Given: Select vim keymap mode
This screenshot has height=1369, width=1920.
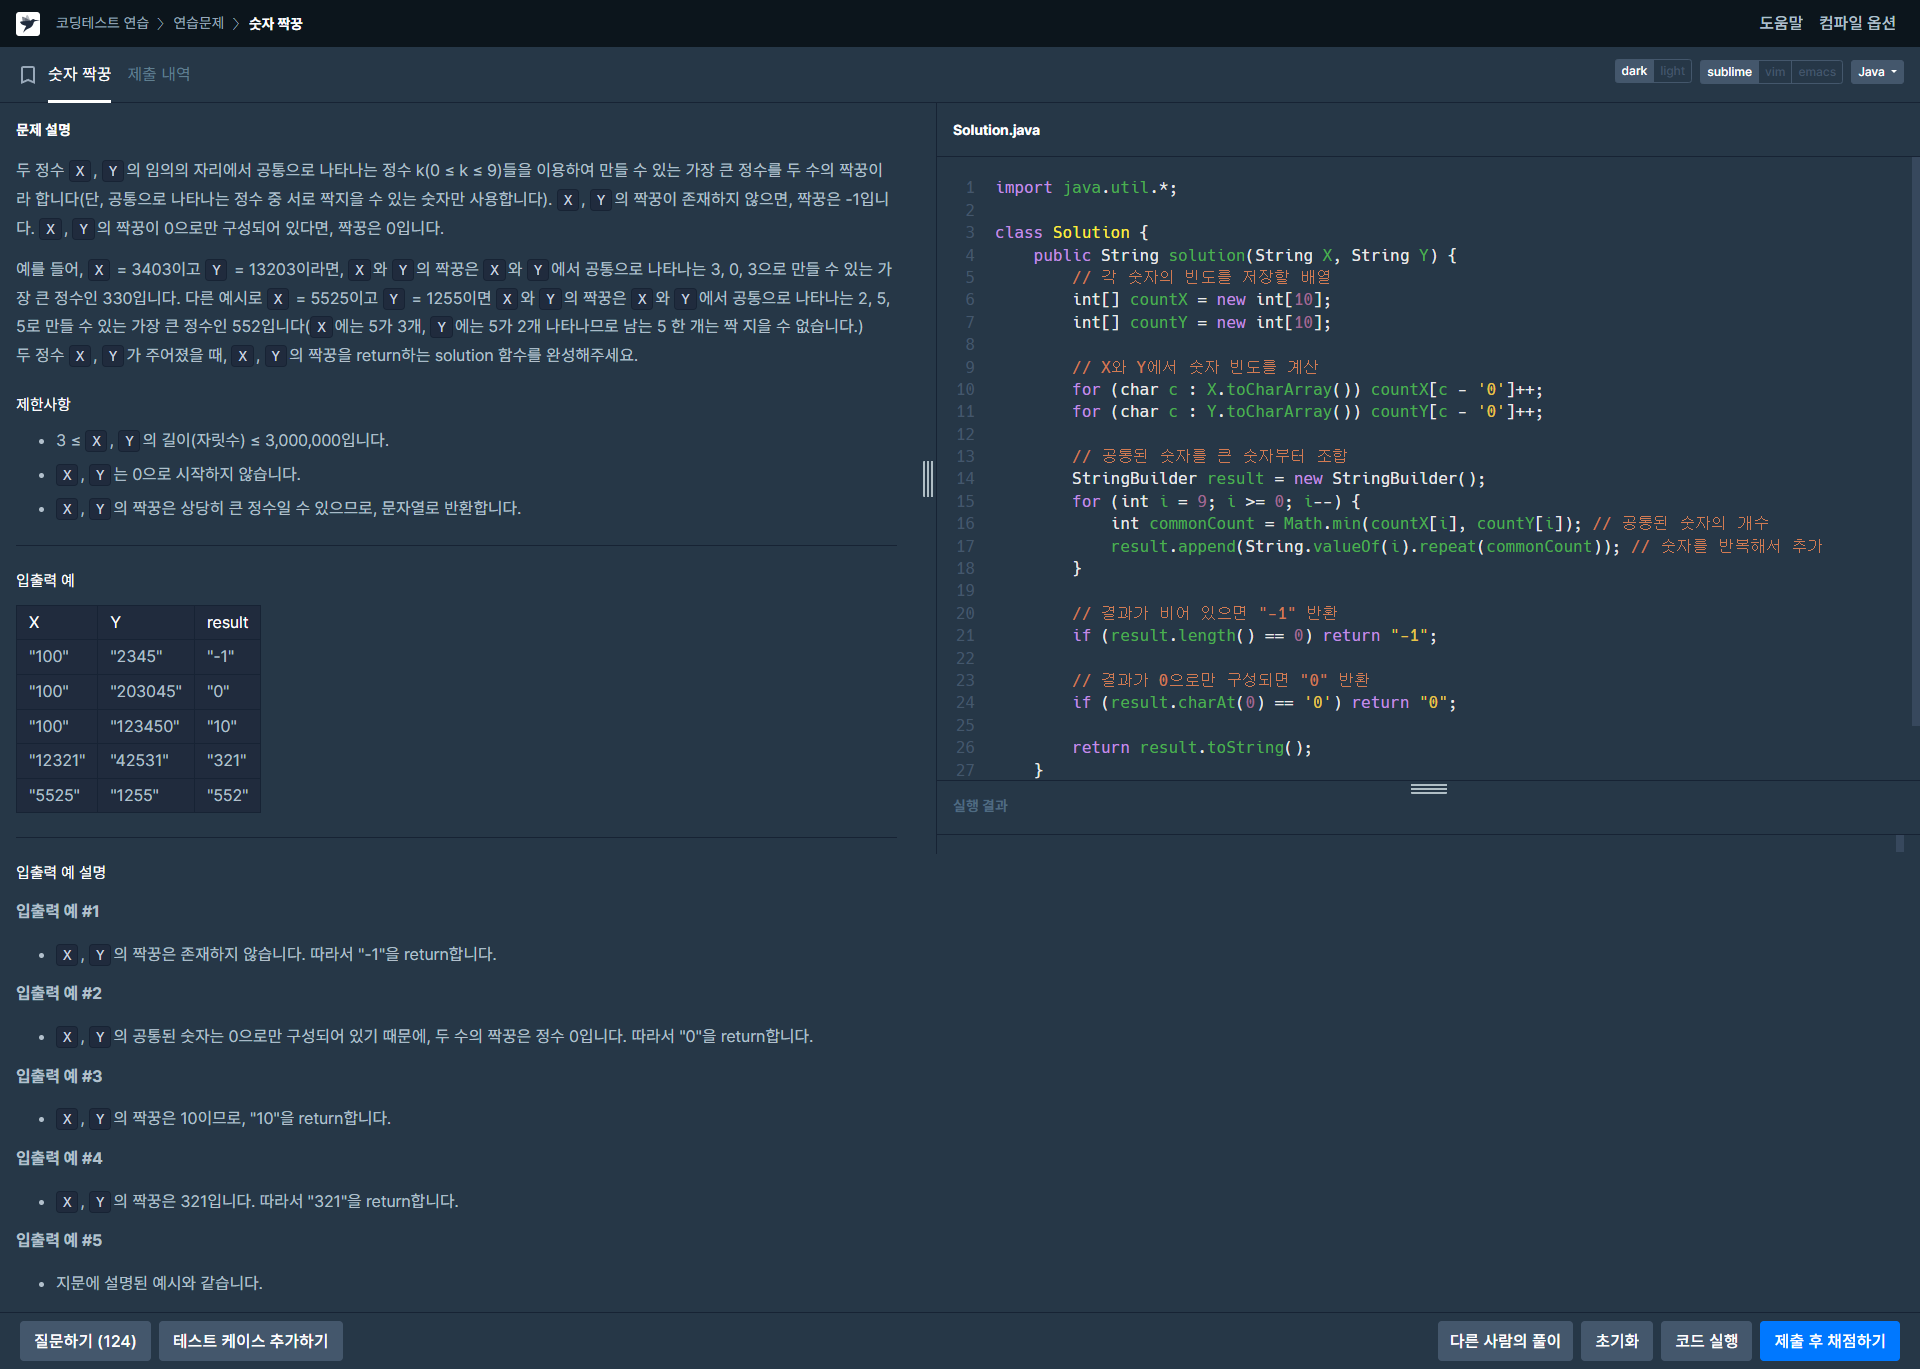Looking at the screenshot, I should pos(1775,72).
